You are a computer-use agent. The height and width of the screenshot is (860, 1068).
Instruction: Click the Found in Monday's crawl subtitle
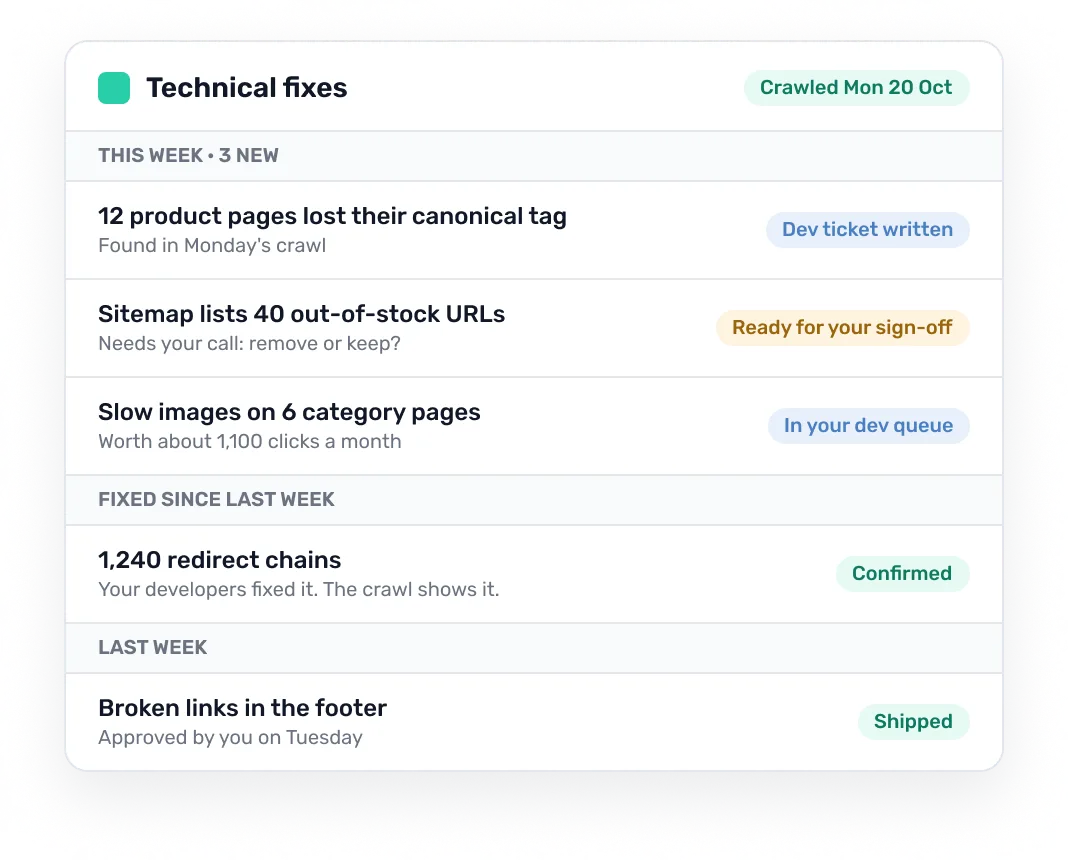coord(212,245)
